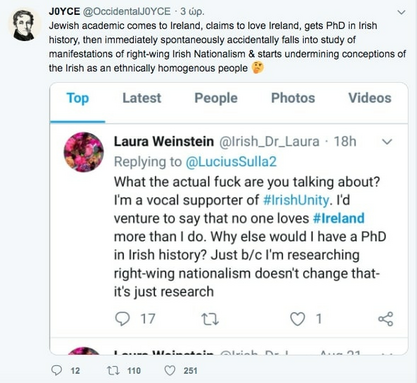Retweet Laura Weinstein's embedded tweet
The height and width of the screenshot is (383, 417).
[210, 319]
